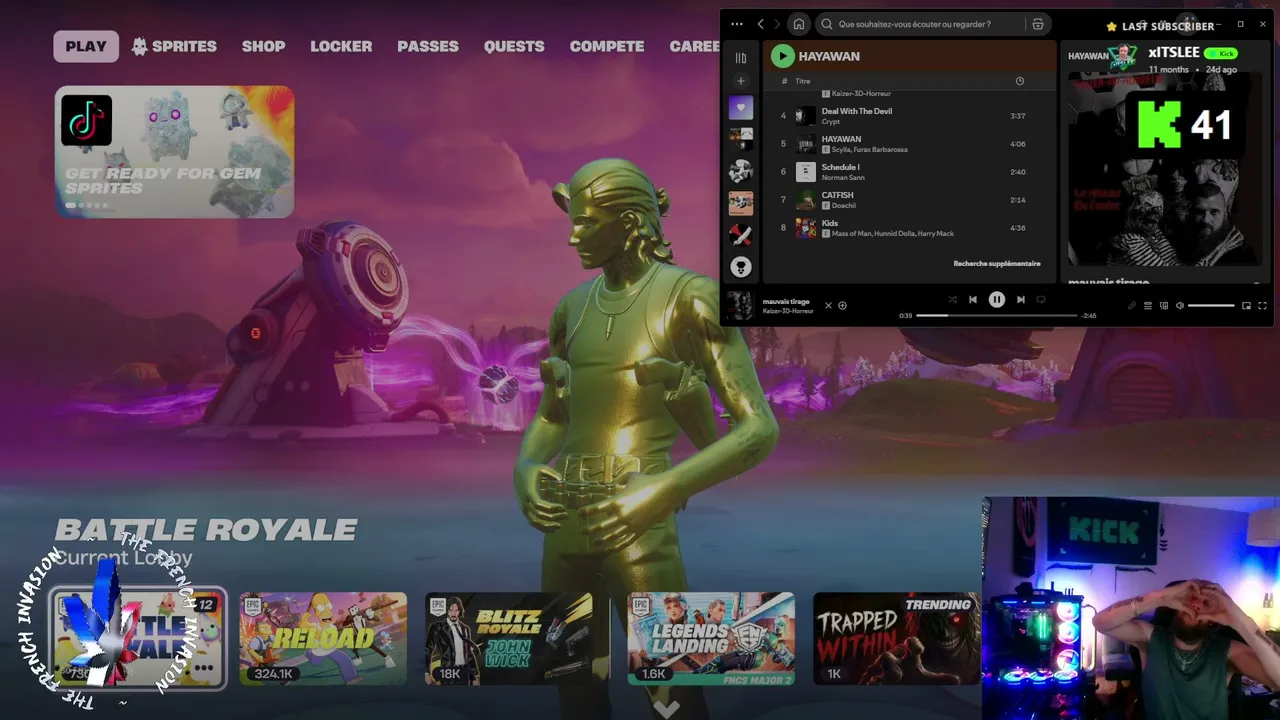The height and width of the screenshot is (720, 1280).
Task: Expand more modes with the bottom chevron
Action: [x=666, y=709]
